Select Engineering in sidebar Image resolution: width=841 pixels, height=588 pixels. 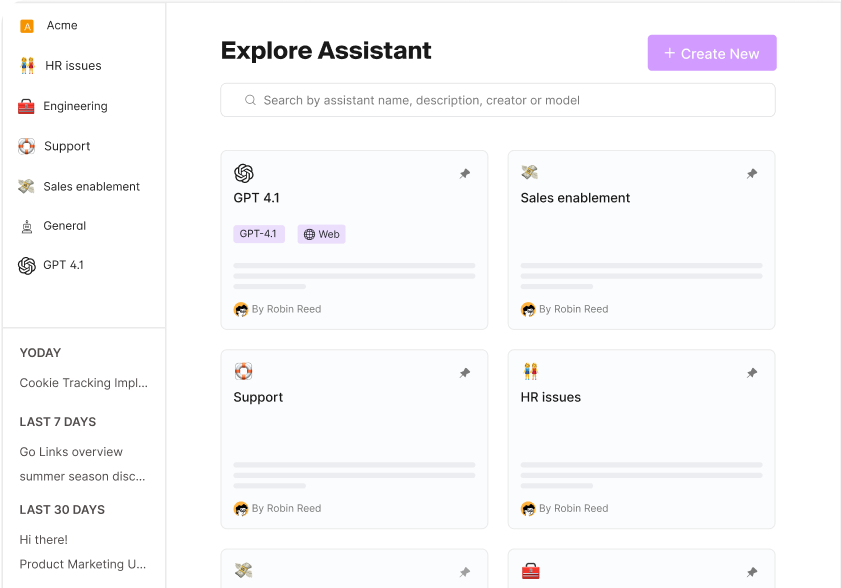(x=75, y=106)
